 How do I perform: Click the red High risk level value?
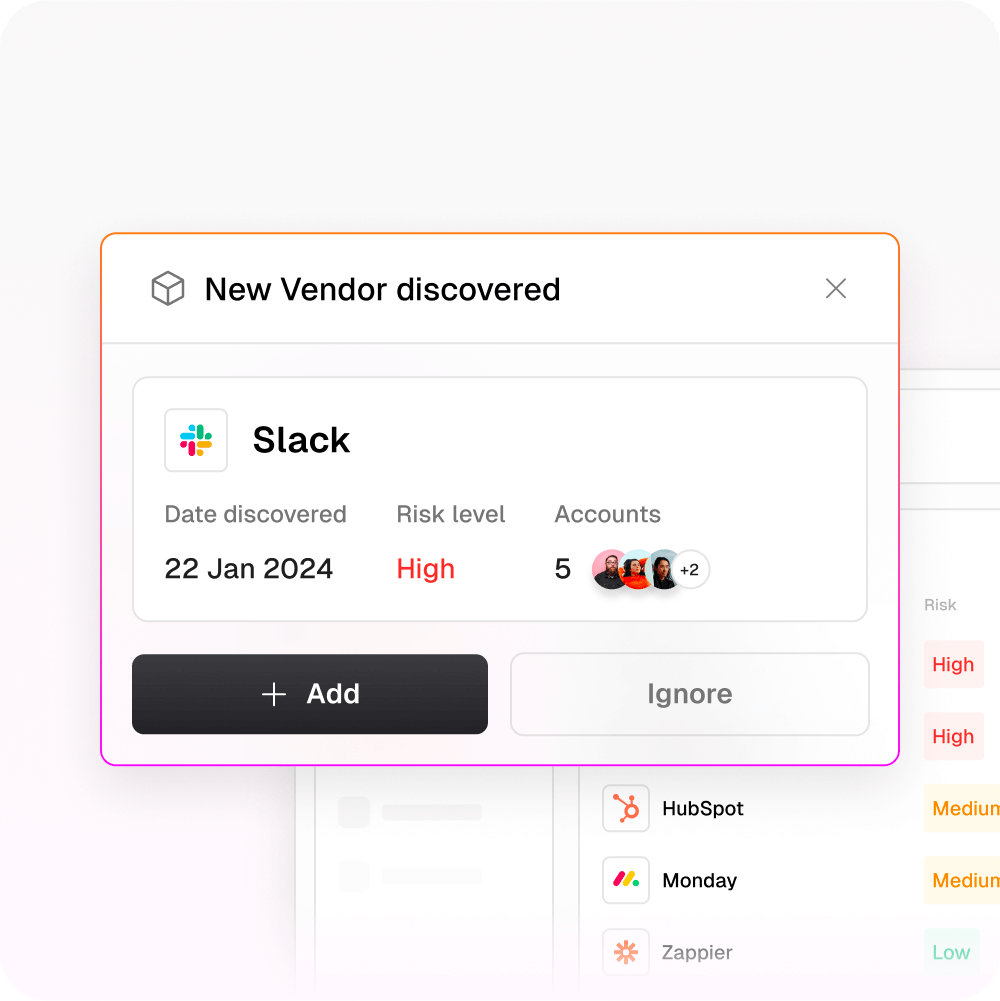(x=425, y=569)
